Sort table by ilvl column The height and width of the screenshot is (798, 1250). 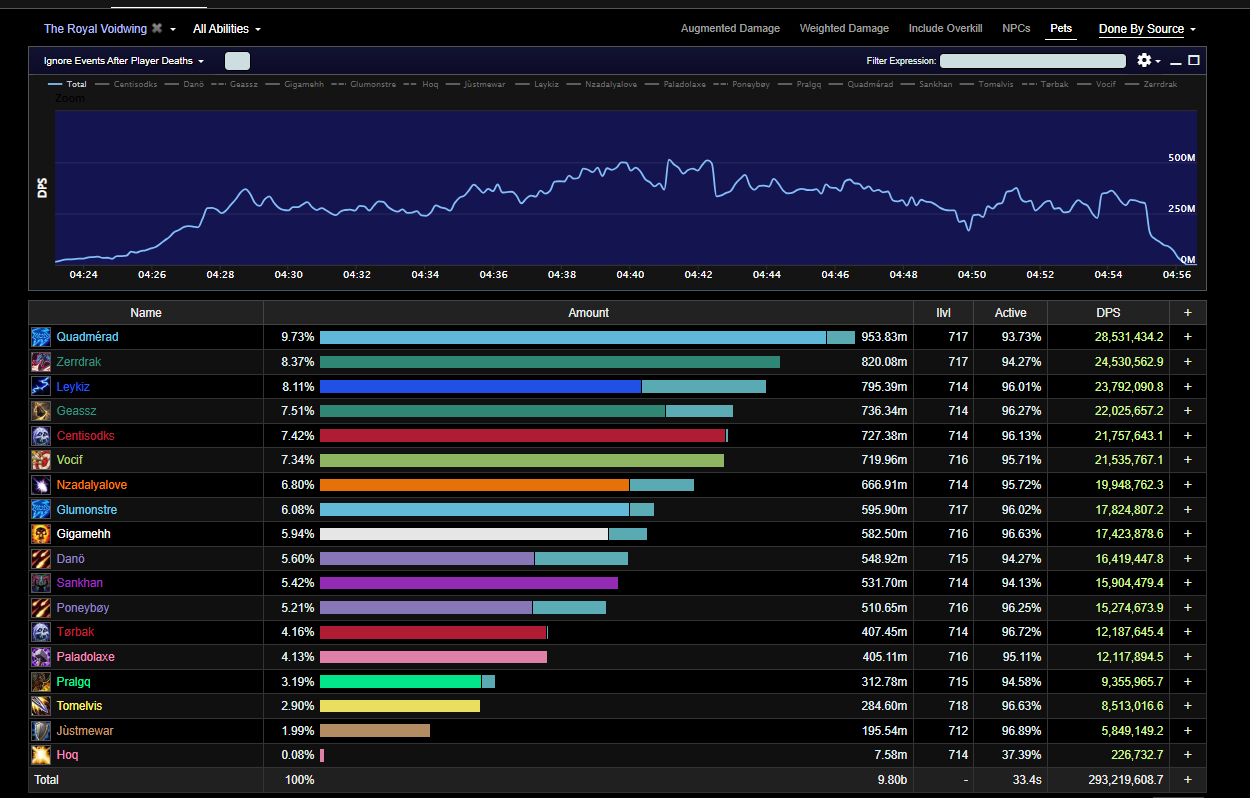pyautogui.click(x=943, y=313)
